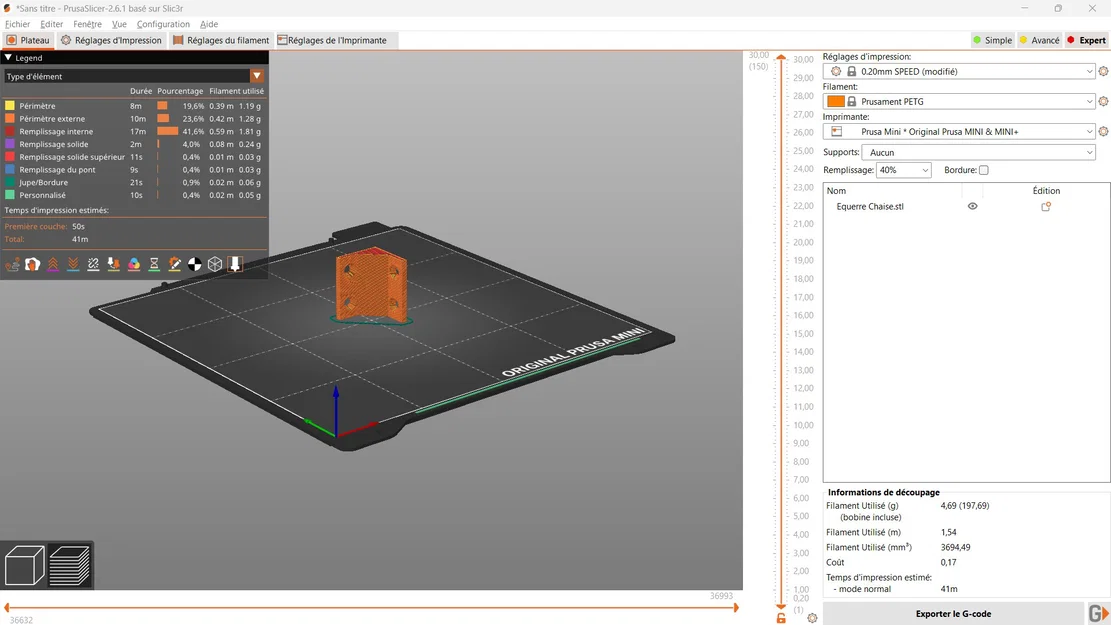Collapse the Legend panel triangle
1111x625 pixels.
[8, 58]
